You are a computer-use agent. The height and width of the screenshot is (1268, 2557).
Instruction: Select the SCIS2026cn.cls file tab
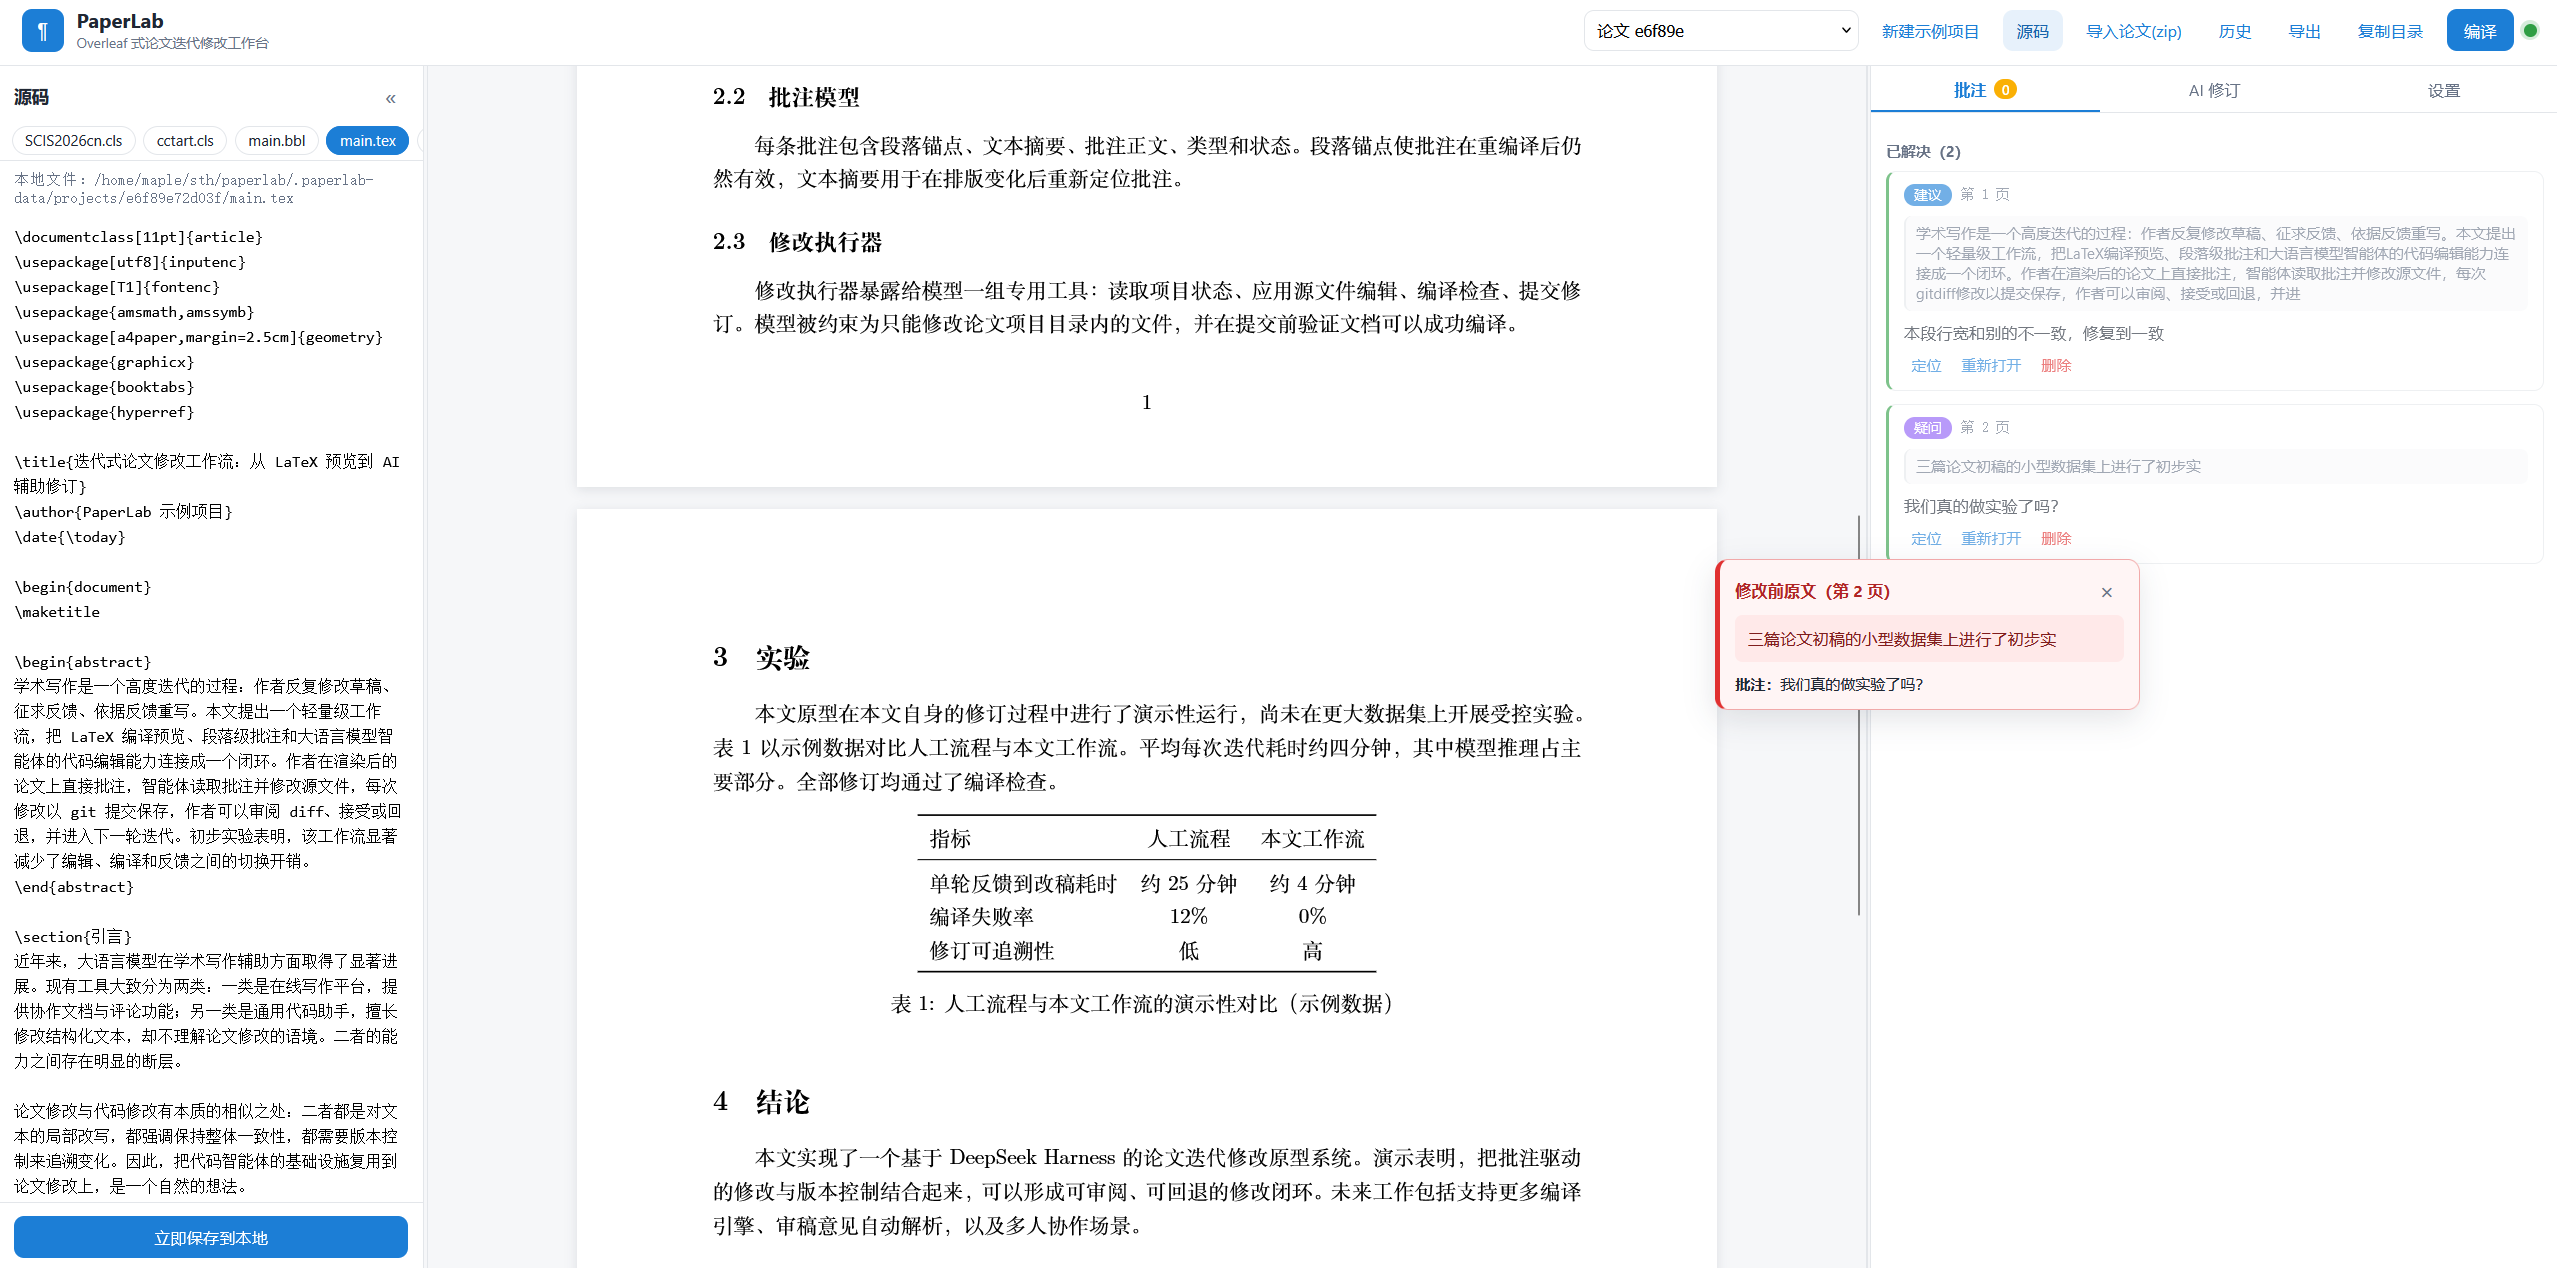pos(74,141)
